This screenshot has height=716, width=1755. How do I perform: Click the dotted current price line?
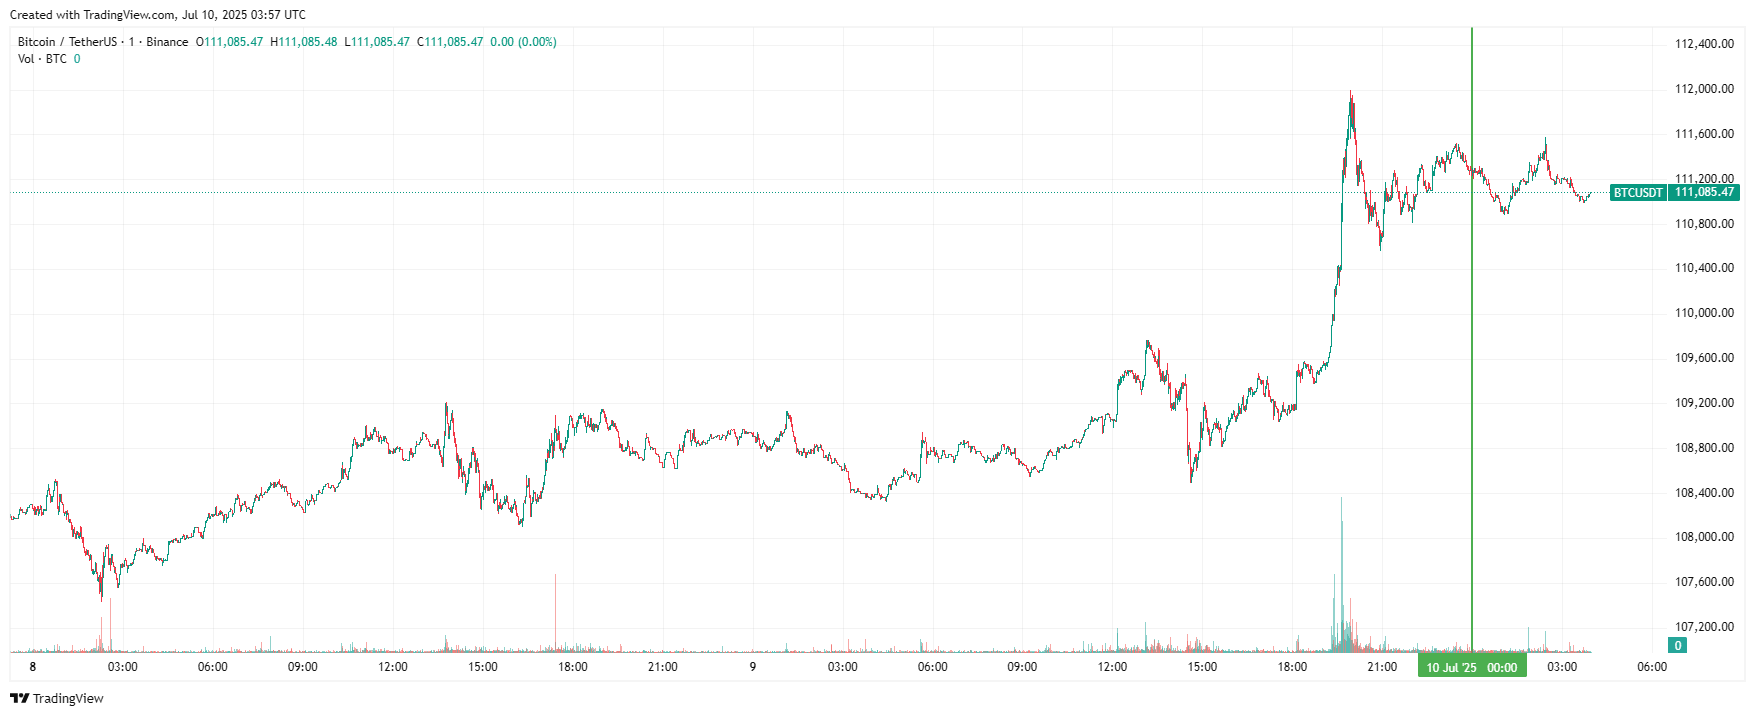[x=800, y=193]
